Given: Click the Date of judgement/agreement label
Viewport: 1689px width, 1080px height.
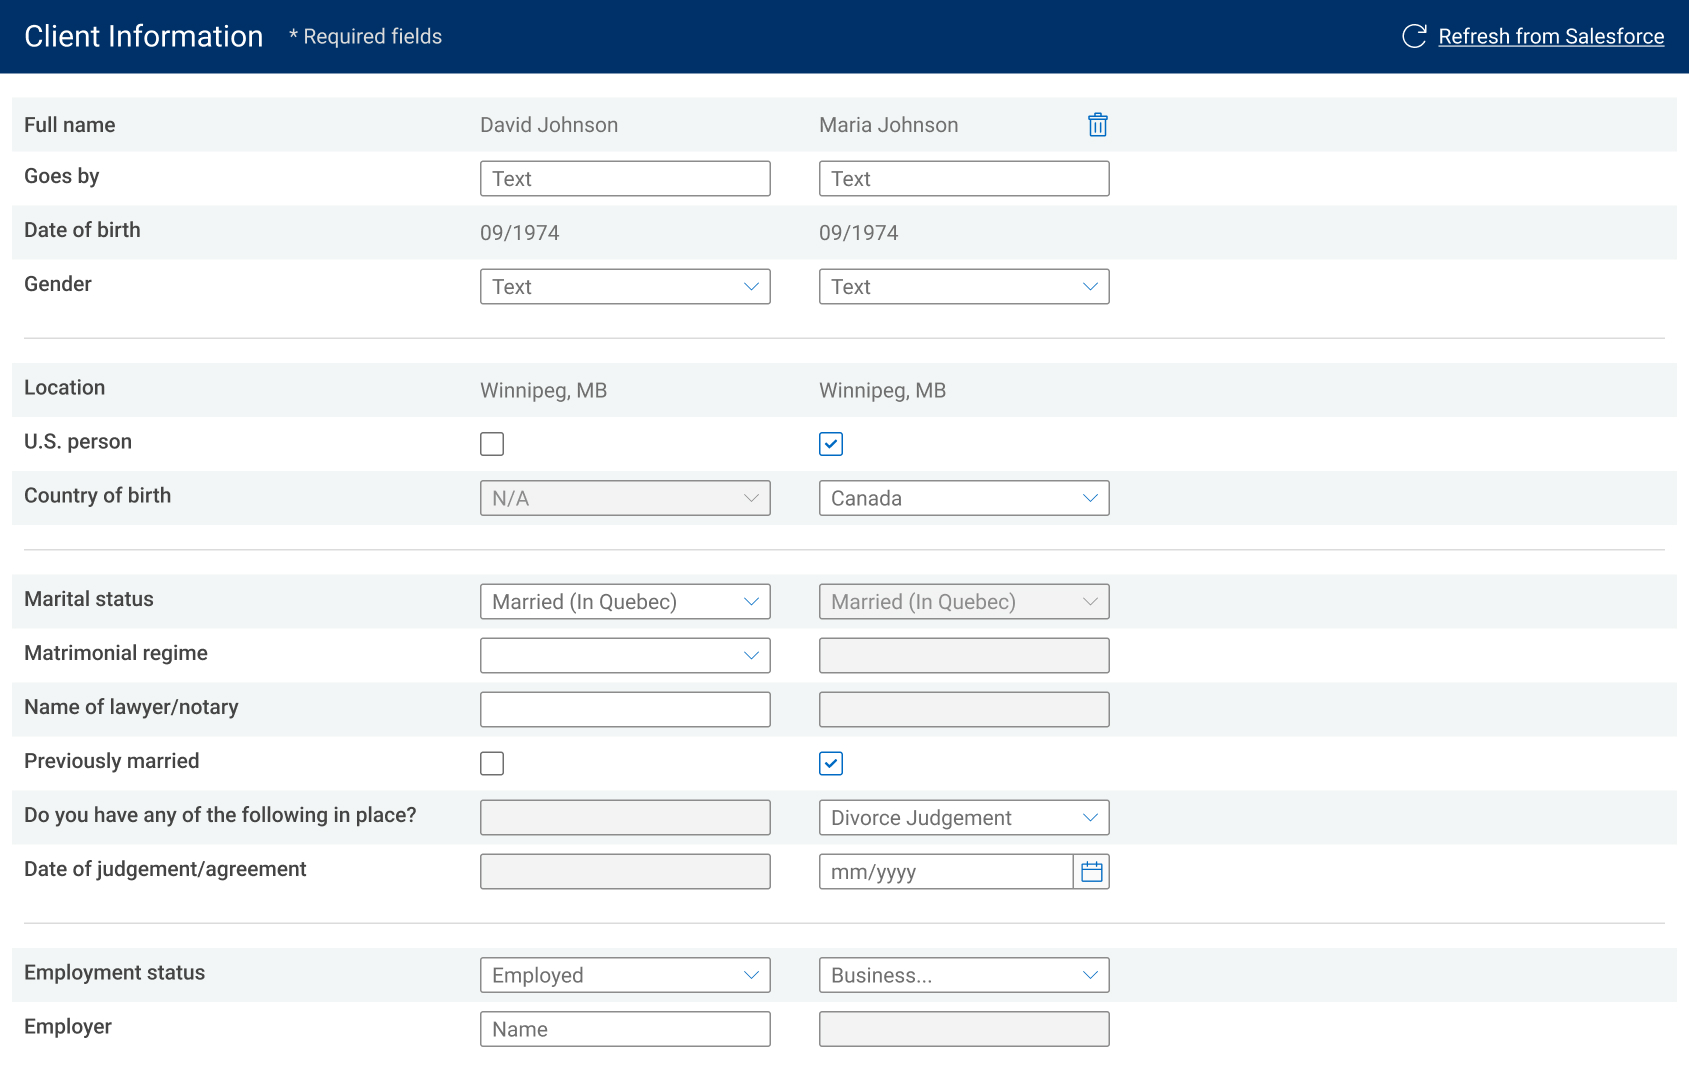Looking at the screenshot, I should pos(165,869).
